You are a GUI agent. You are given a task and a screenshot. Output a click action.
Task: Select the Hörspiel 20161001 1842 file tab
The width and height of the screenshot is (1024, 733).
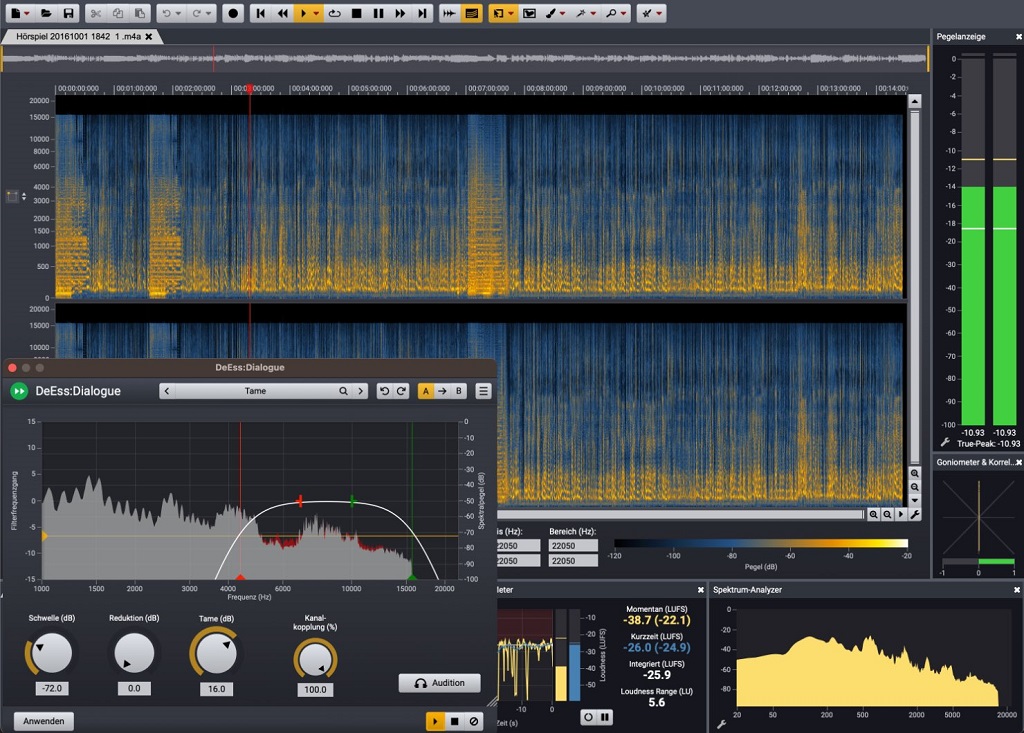(78, 37)
